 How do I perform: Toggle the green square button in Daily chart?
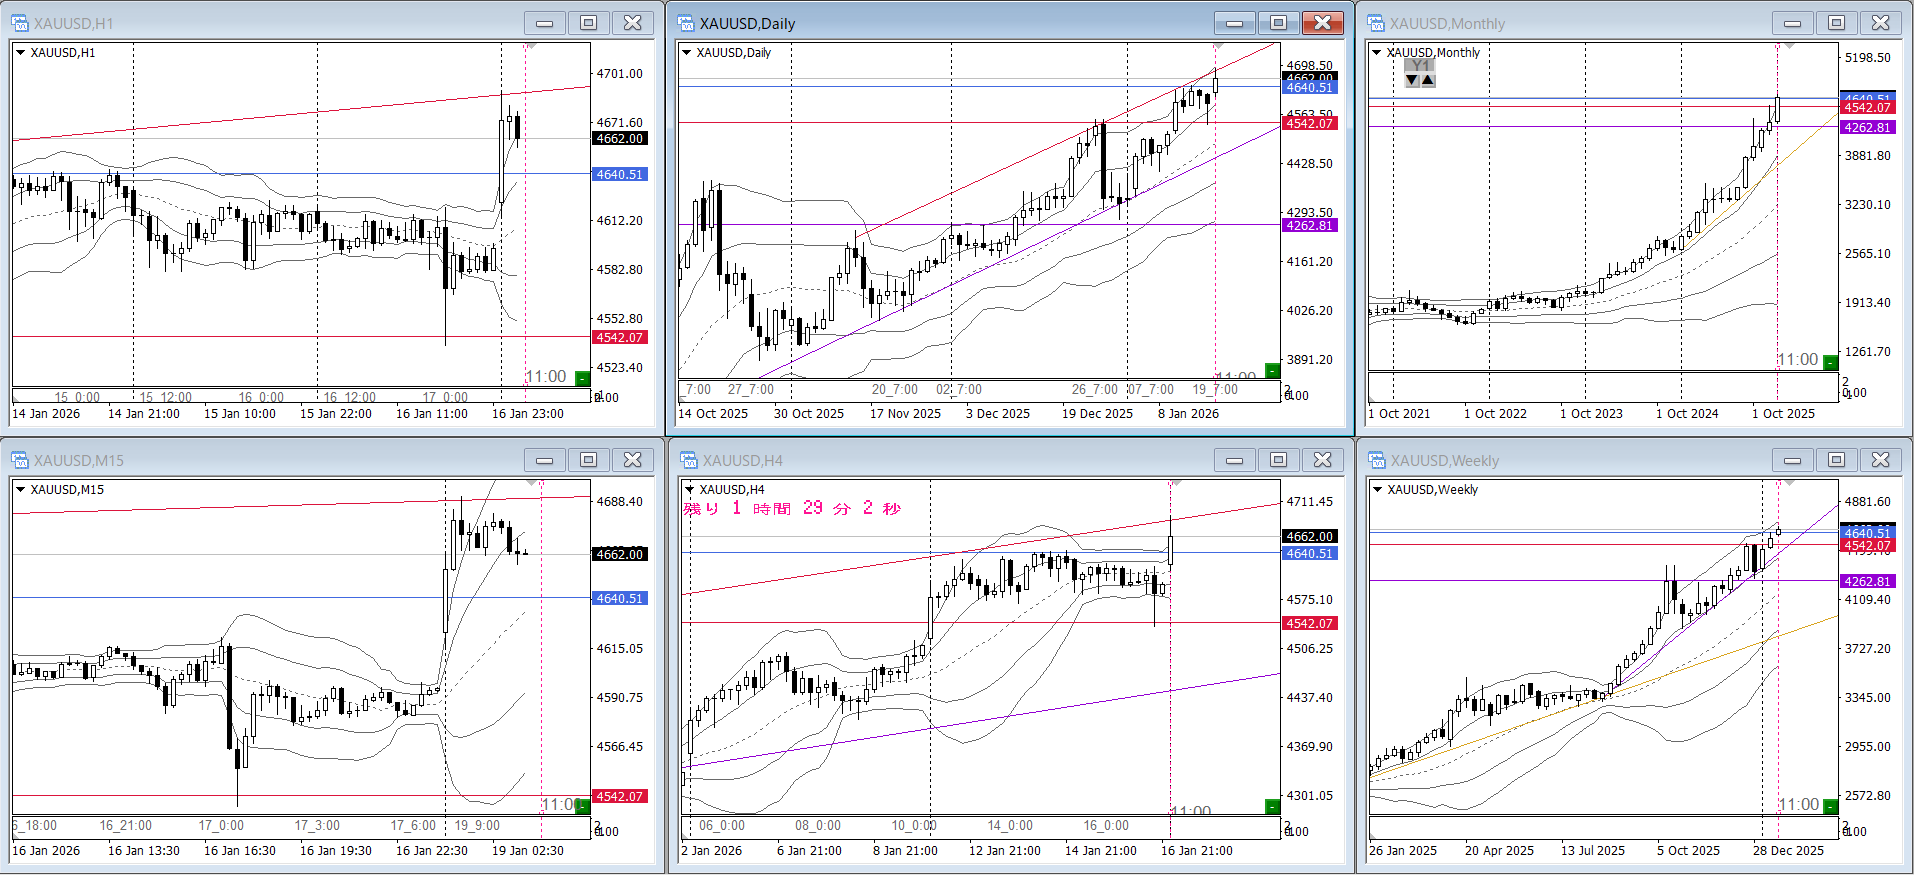click(1272, 371)
